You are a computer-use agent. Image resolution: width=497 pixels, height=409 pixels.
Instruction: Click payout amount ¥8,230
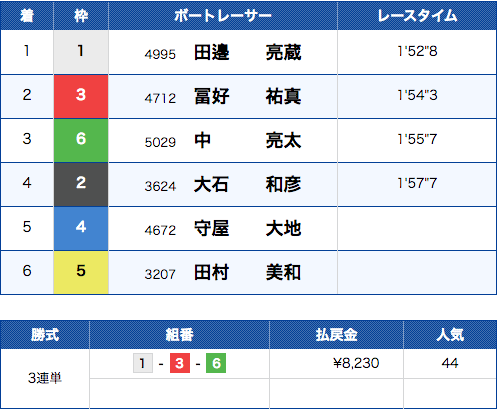click(x=356, y=363)
